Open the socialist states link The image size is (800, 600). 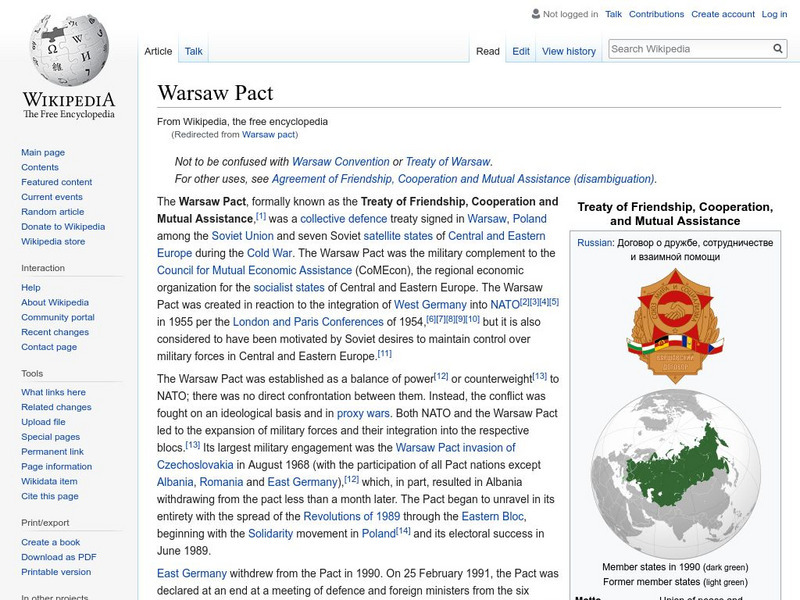pyautogui.click(x=289, y=287)
